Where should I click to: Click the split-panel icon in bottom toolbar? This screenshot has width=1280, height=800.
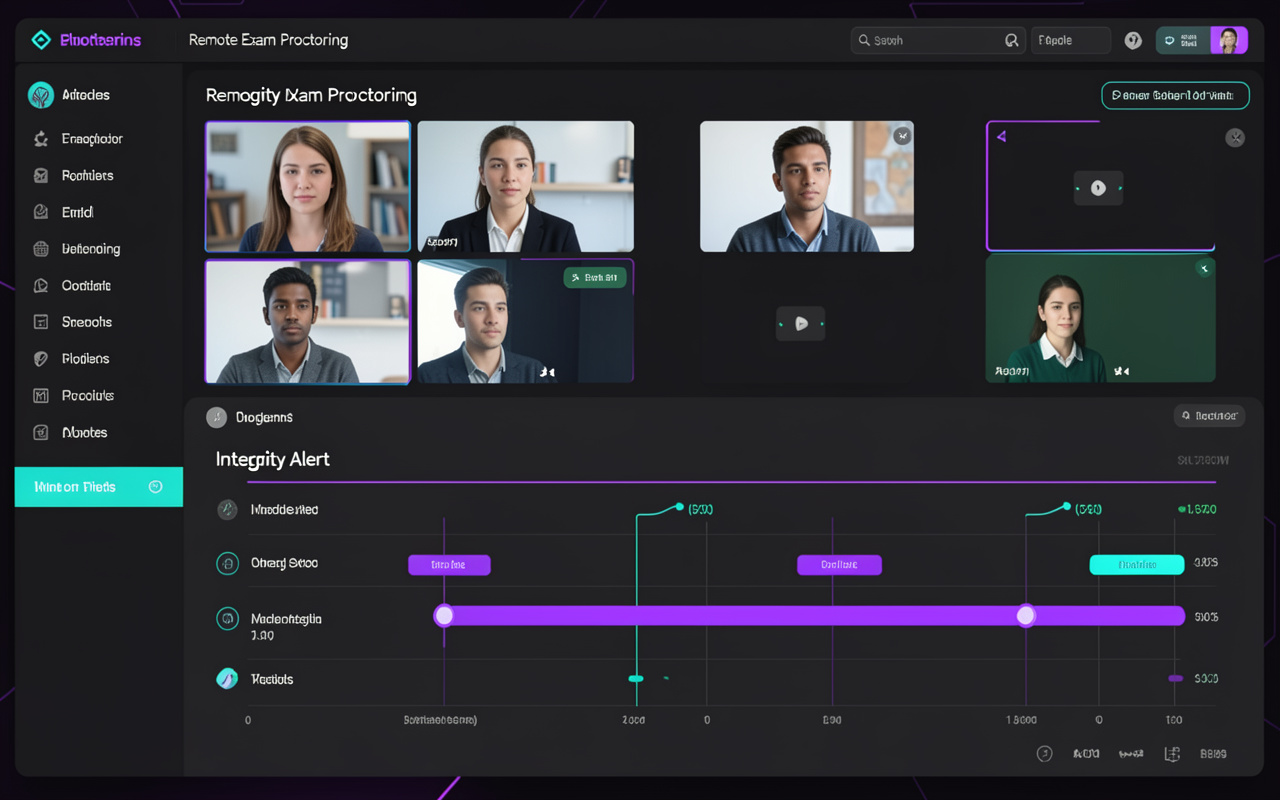[x=1172, y=754]
